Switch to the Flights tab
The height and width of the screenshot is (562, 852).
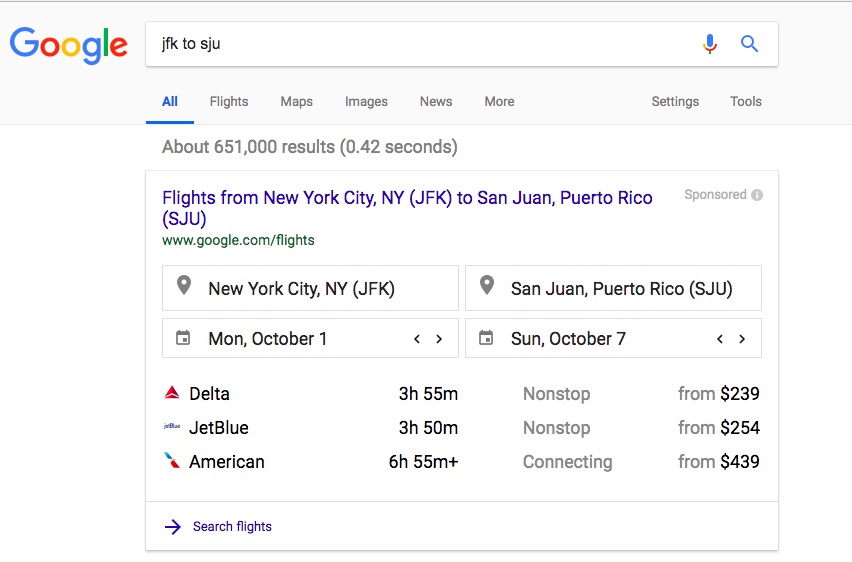tap(229, 101)
